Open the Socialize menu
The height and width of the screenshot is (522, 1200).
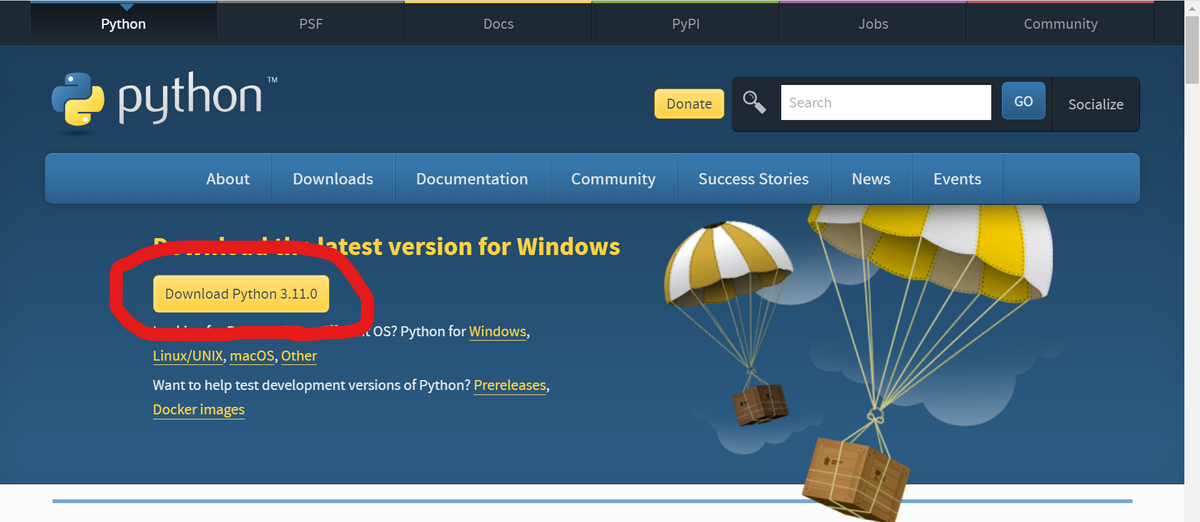pos(1096,104)
